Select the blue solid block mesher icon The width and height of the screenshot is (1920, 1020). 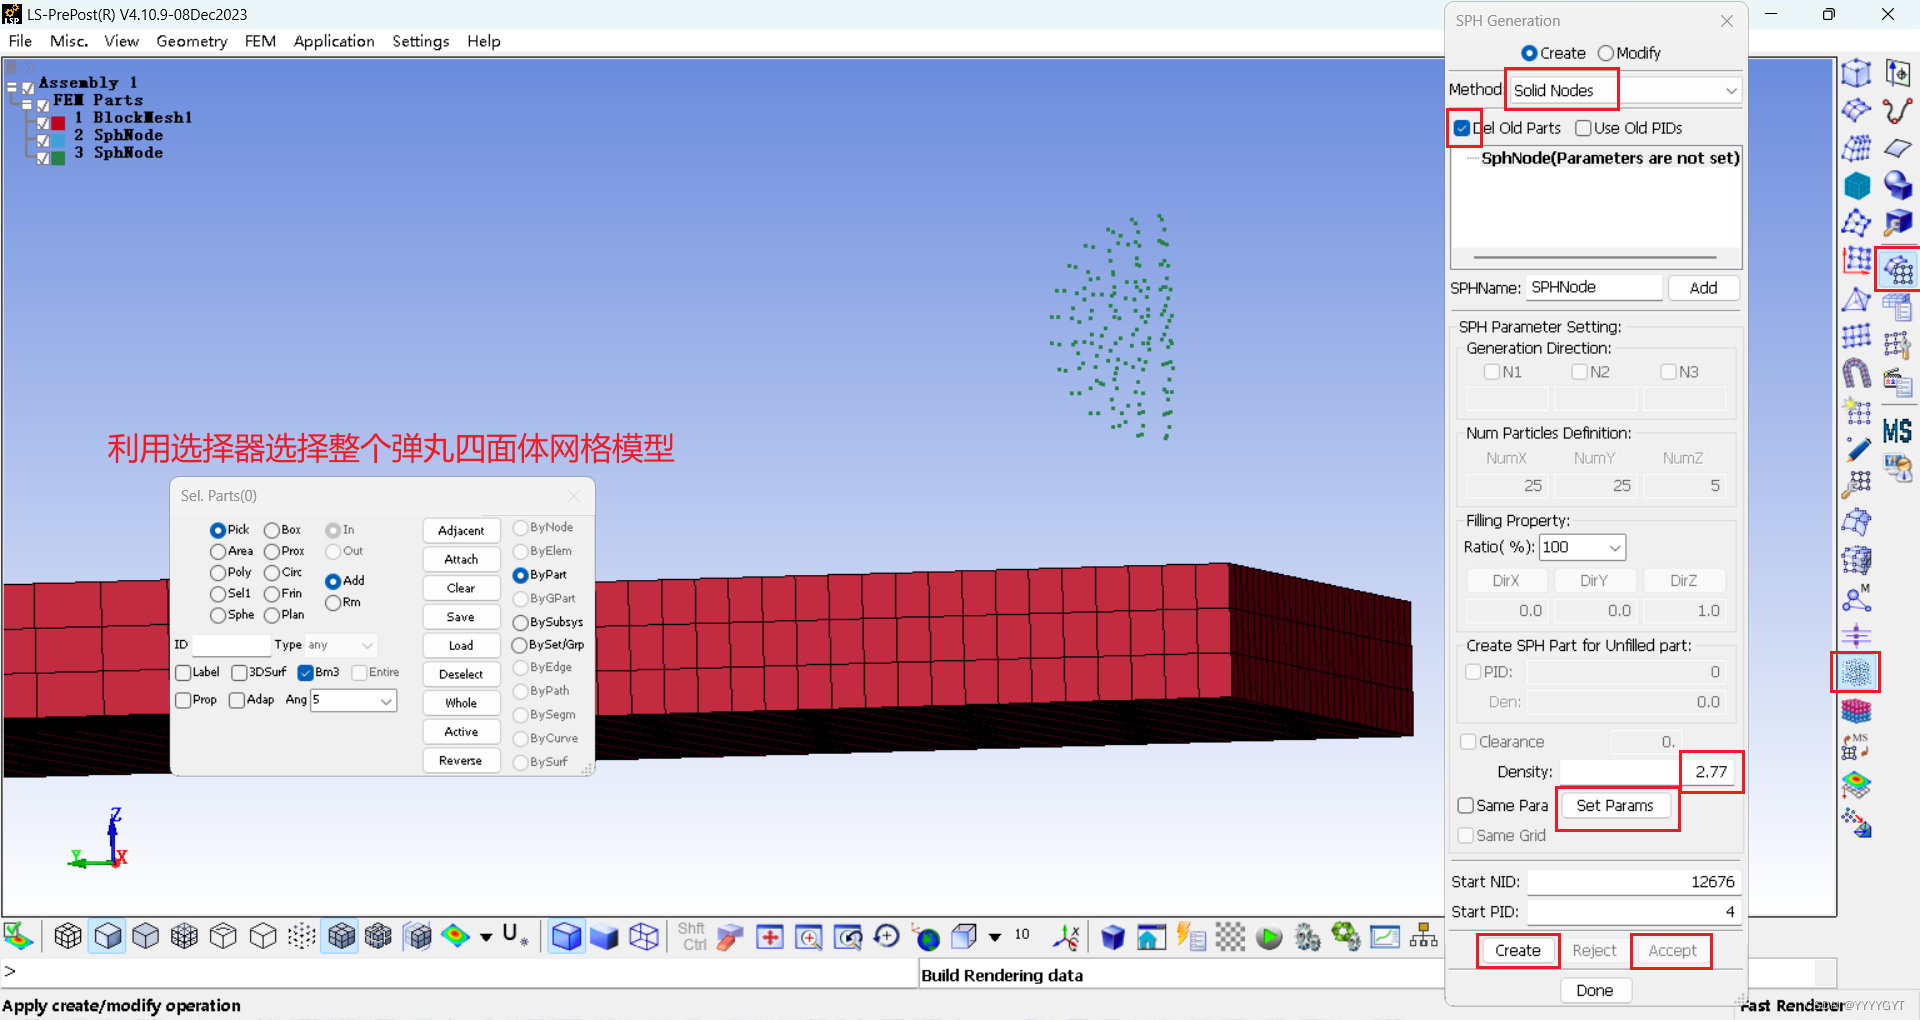tap(1857, 186)
